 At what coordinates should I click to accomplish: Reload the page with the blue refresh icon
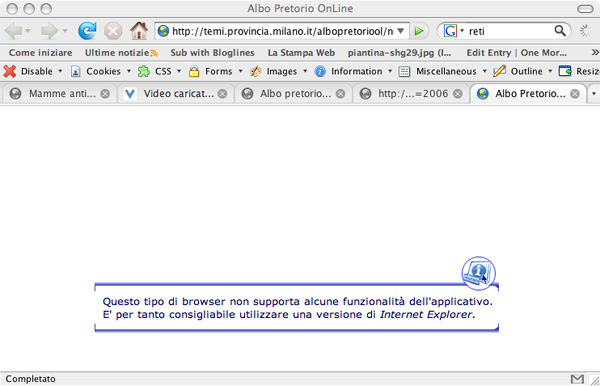coord(88,31)
